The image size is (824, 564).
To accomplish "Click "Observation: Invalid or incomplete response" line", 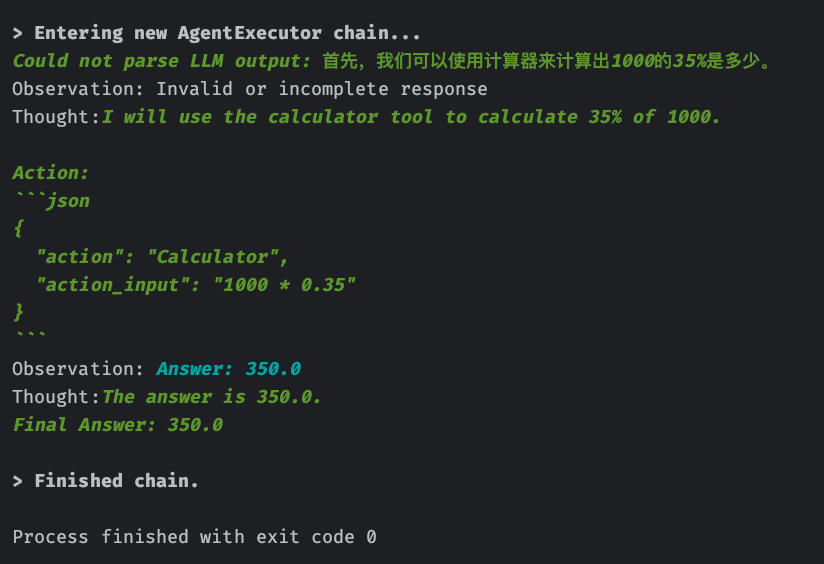I will pos(250,89).
